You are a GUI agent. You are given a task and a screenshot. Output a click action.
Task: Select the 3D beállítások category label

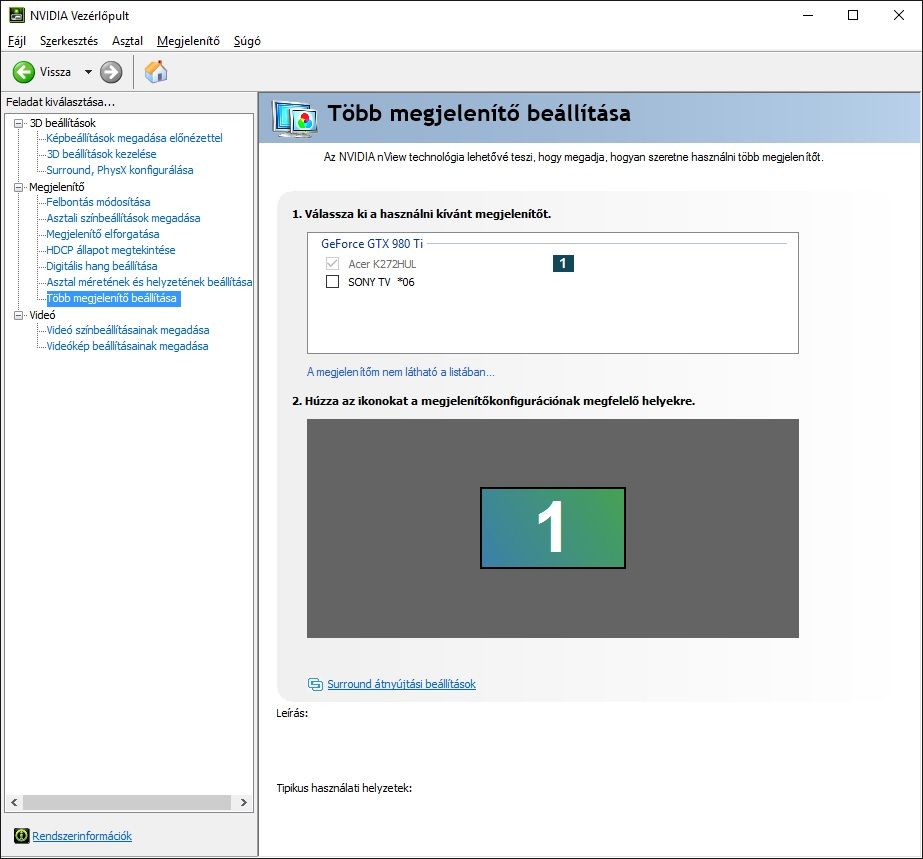pyautogui.click(x=62, y=123)
